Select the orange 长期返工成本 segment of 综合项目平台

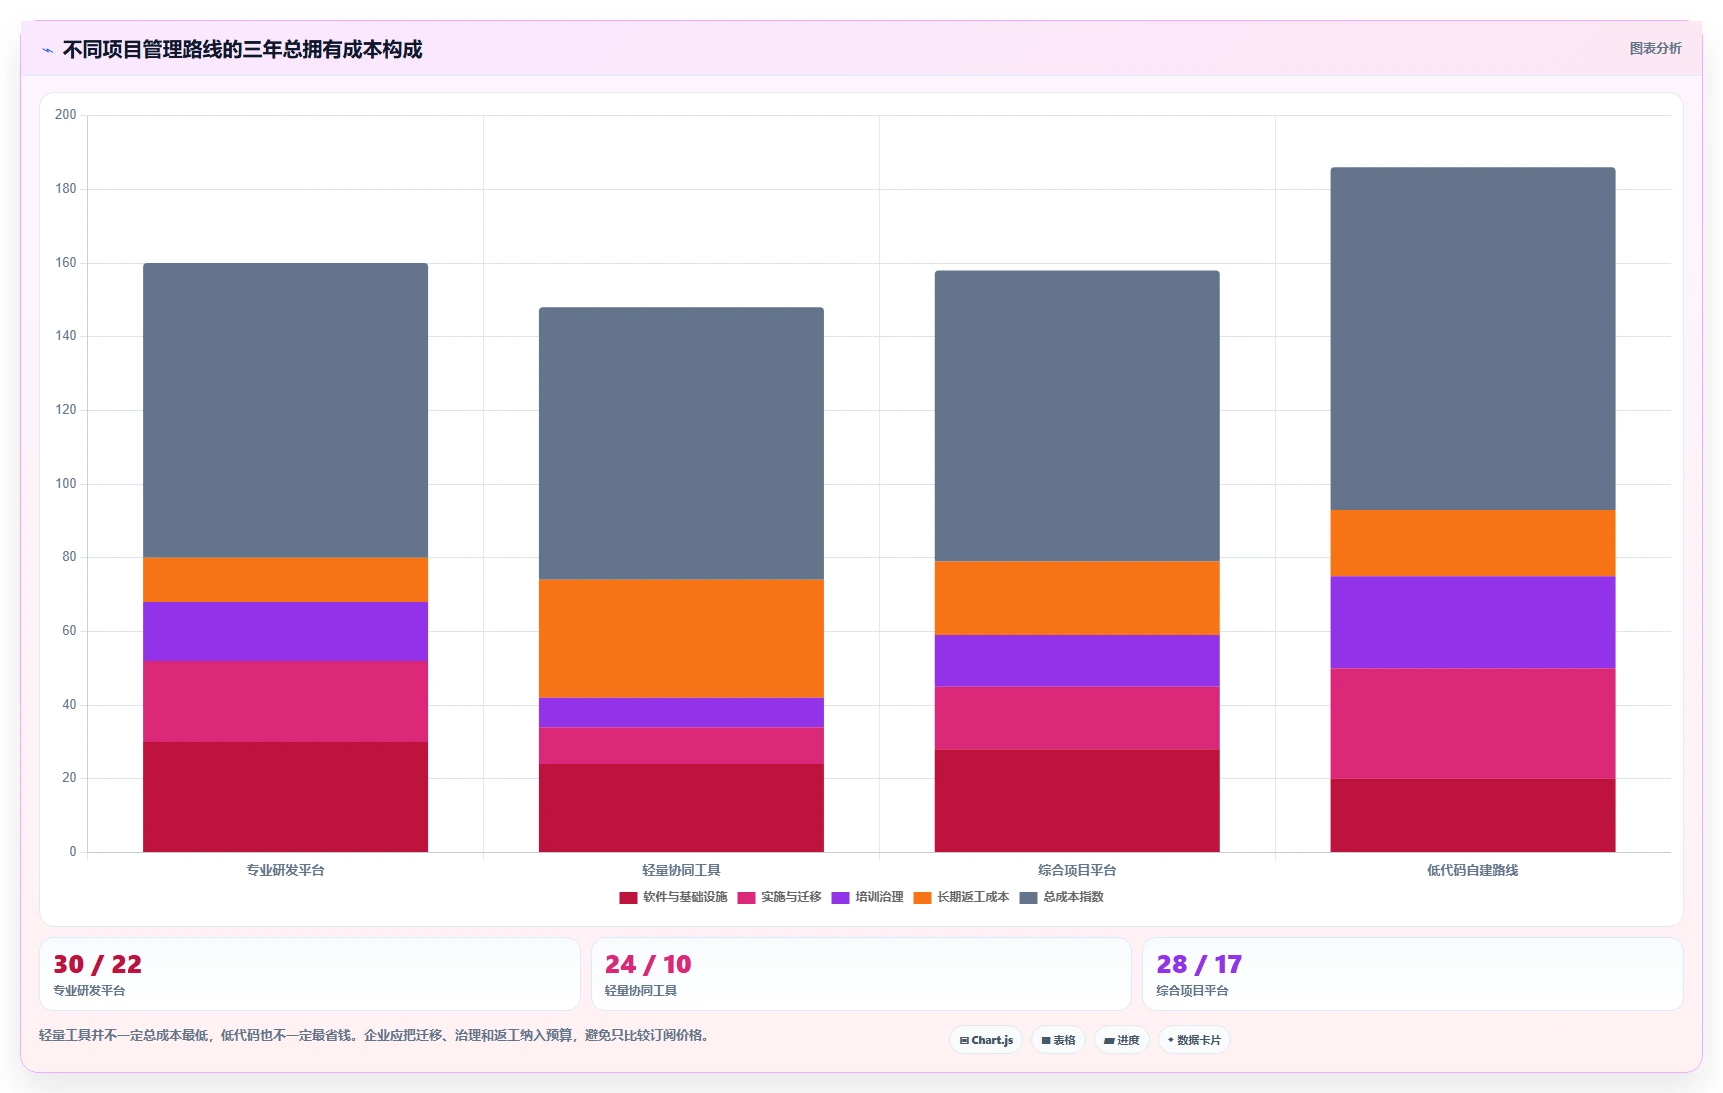(1077, 598)
